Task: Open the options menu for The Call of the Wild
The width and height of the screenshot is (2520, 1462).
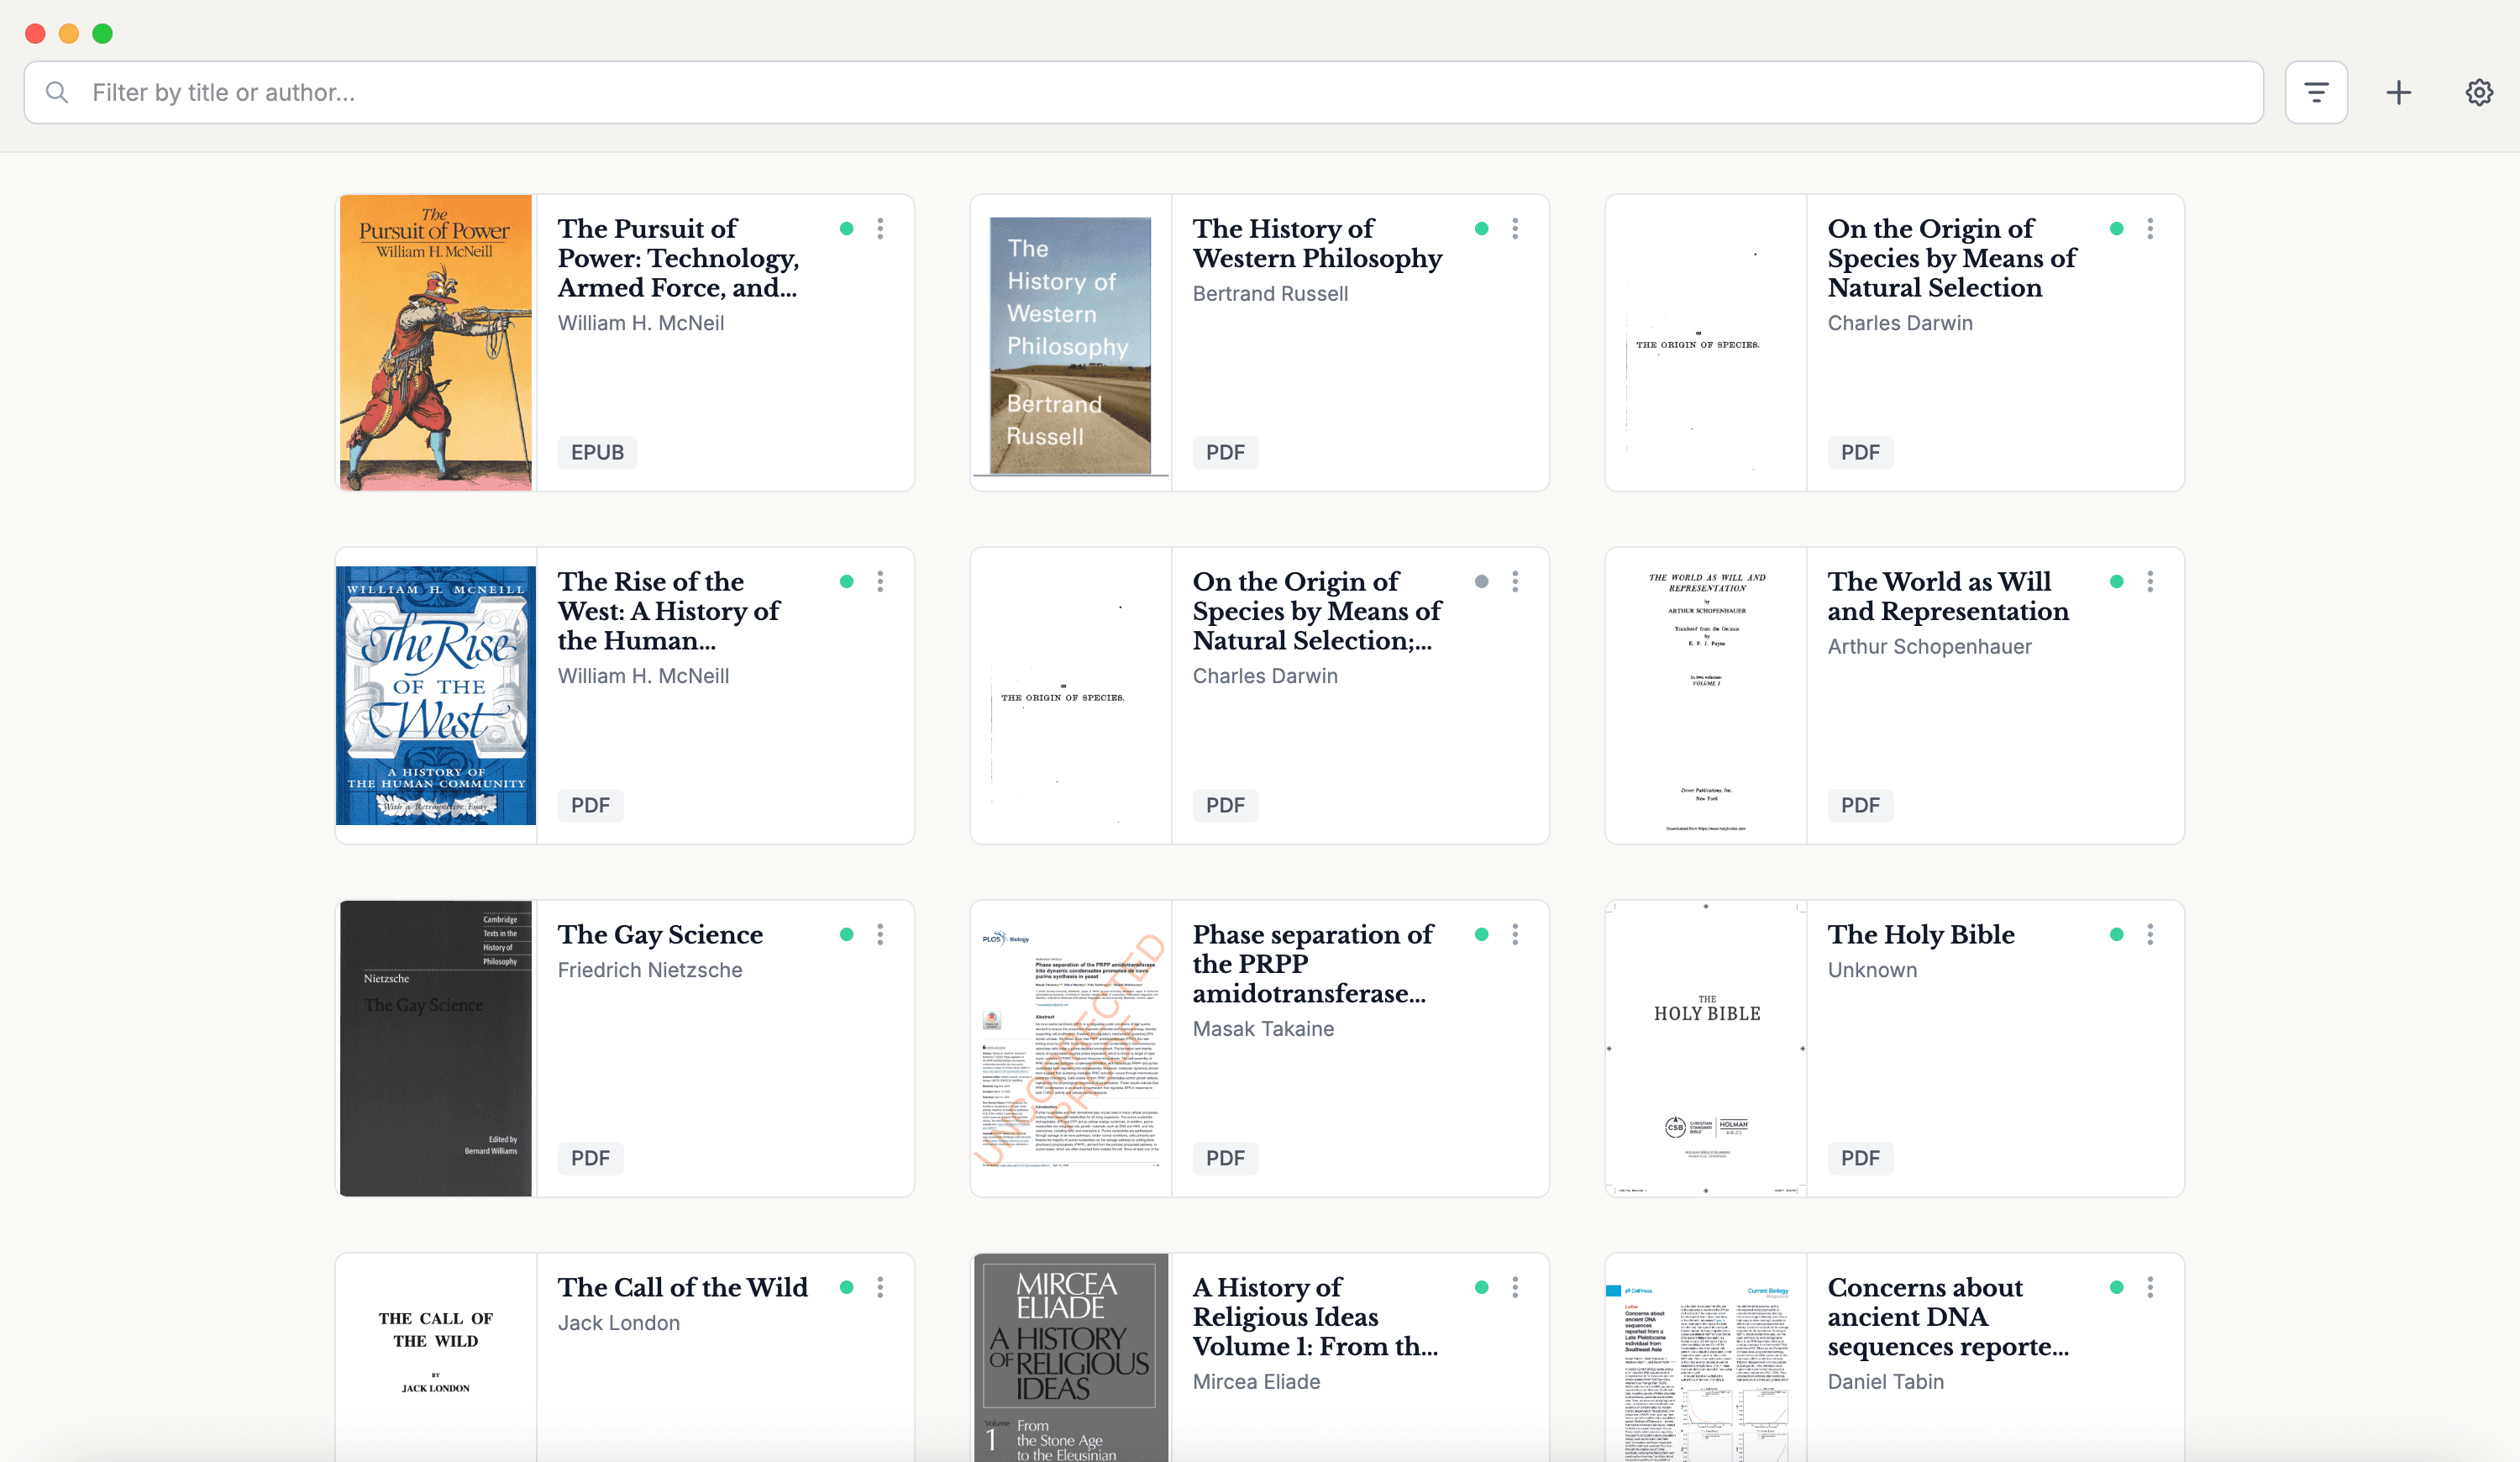Action: (x=881, y=1287)
